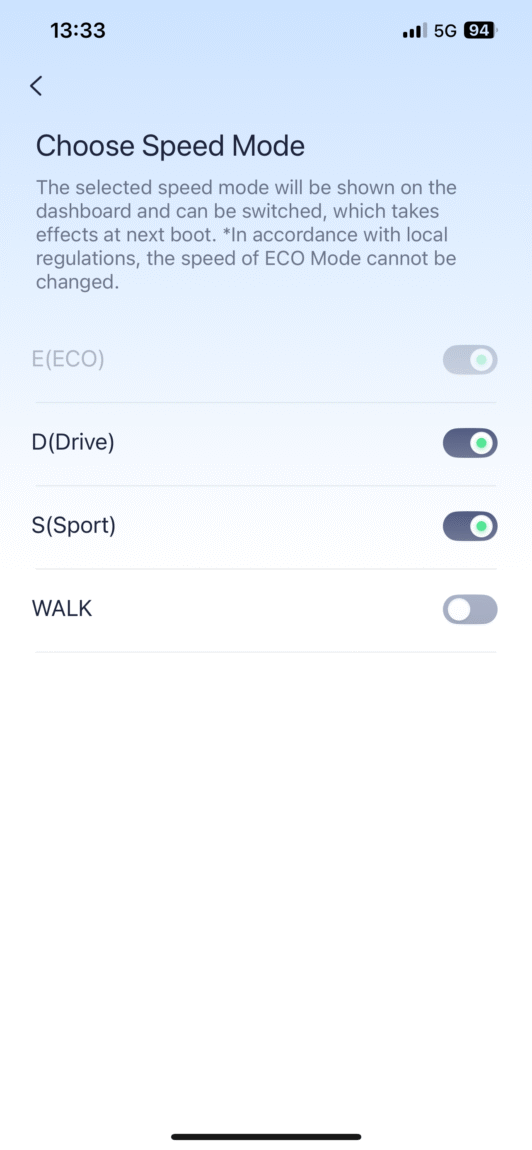Disable the D(Drive) speed mode toggle
Image resolution: width=532 pixels, height=1150 pixels.
point(470,443)
